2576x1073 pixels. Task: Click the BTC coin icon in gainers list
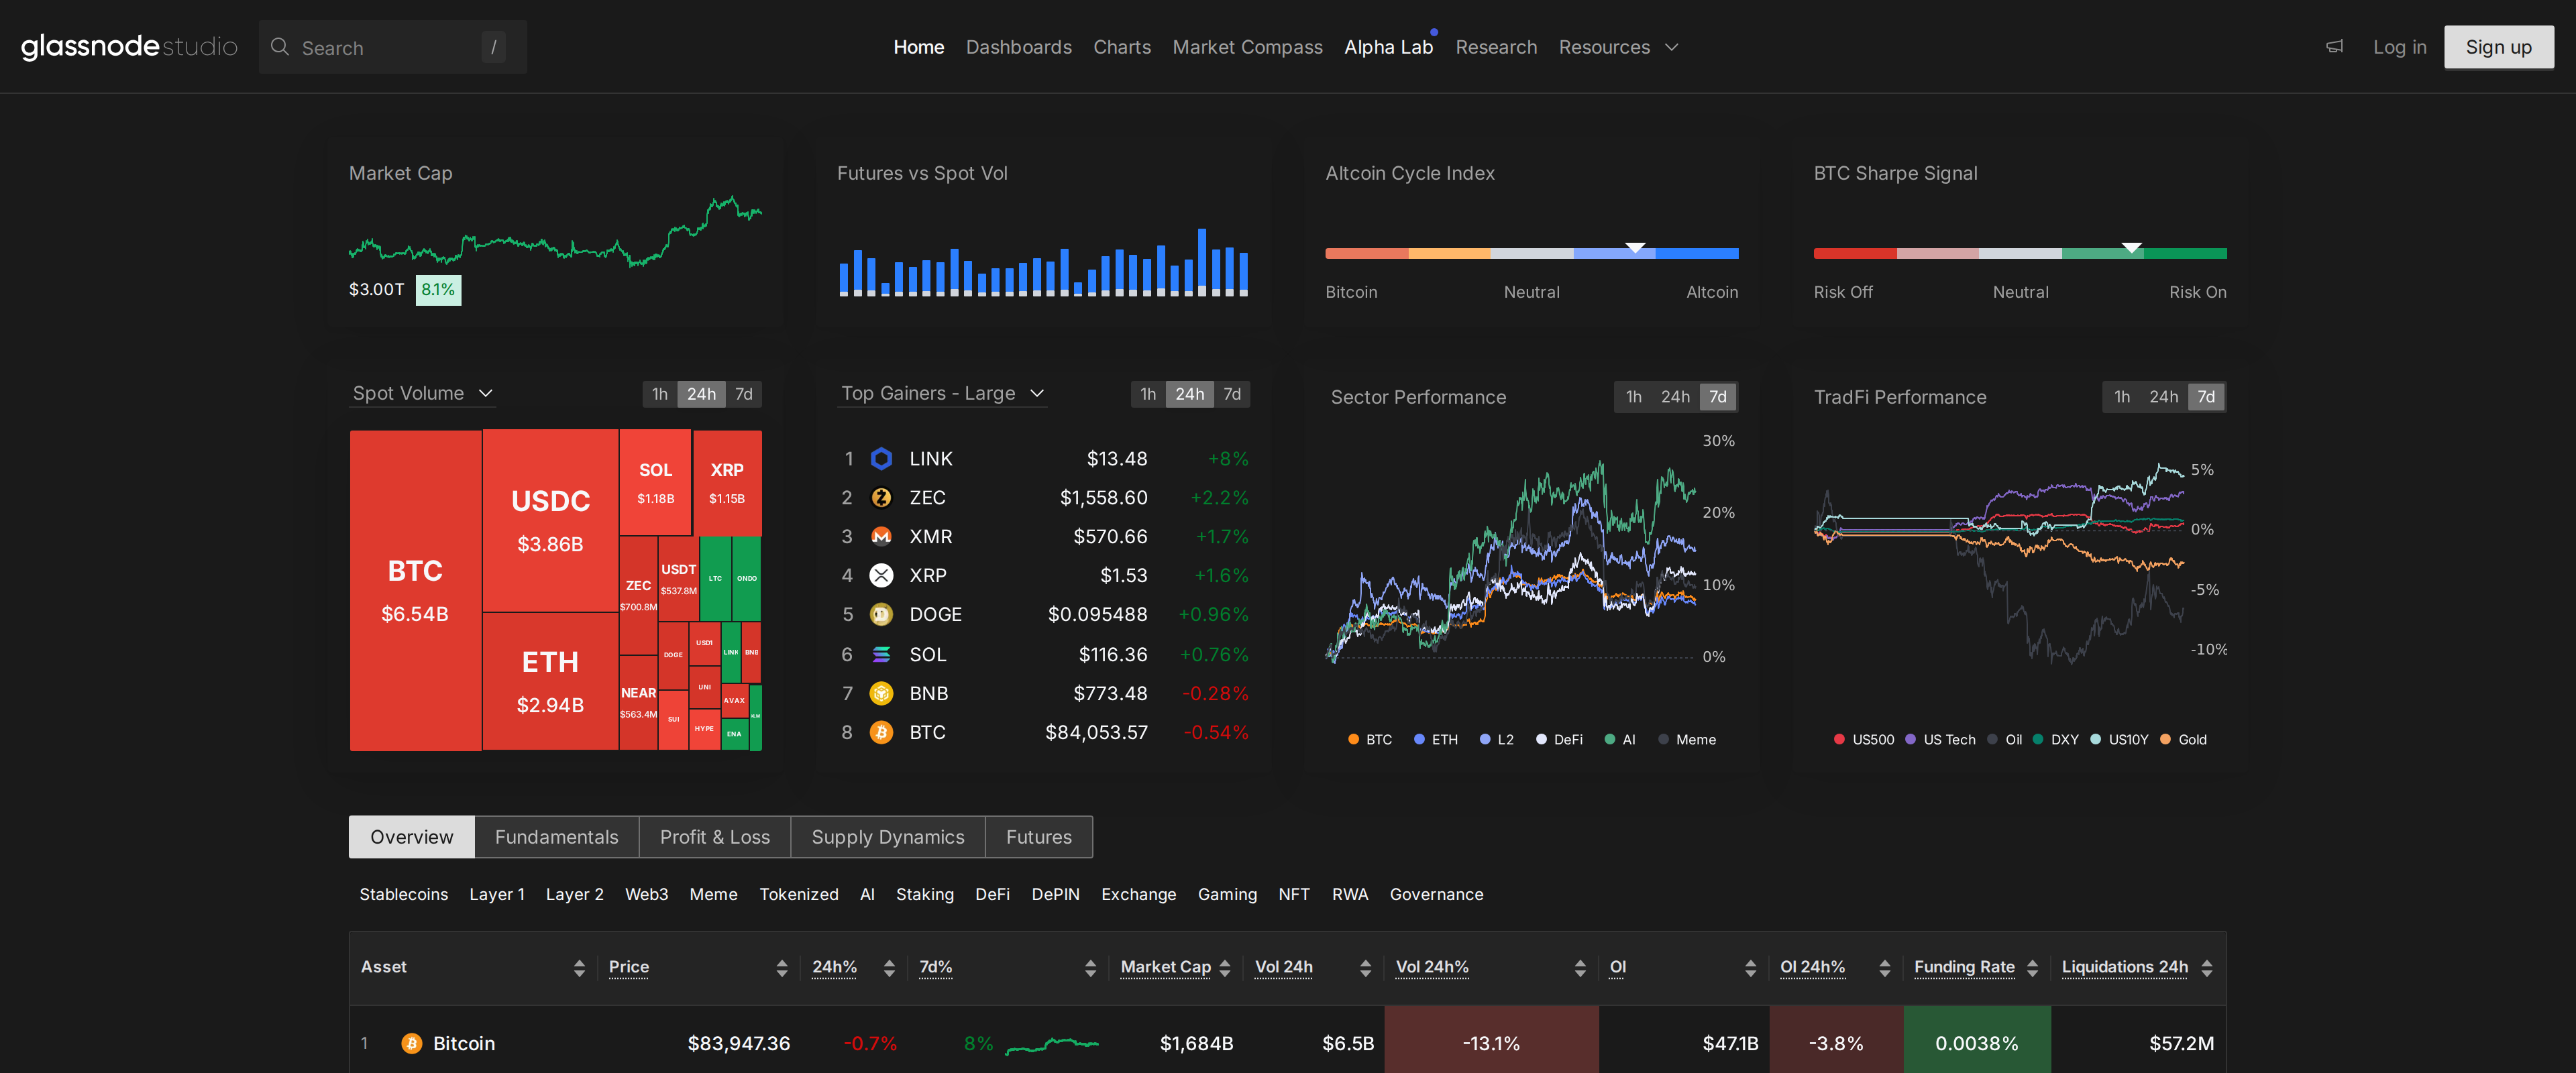(881, 732)
